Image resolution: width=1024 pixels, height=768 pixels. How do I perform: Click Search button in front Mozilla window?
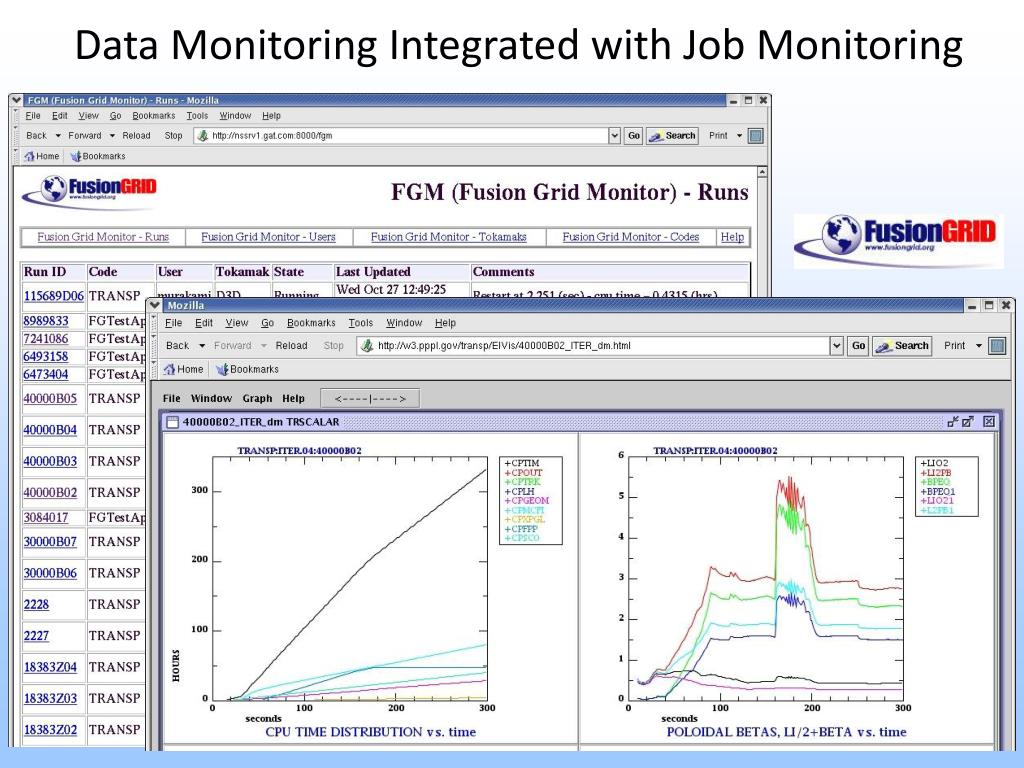[903, 345]
